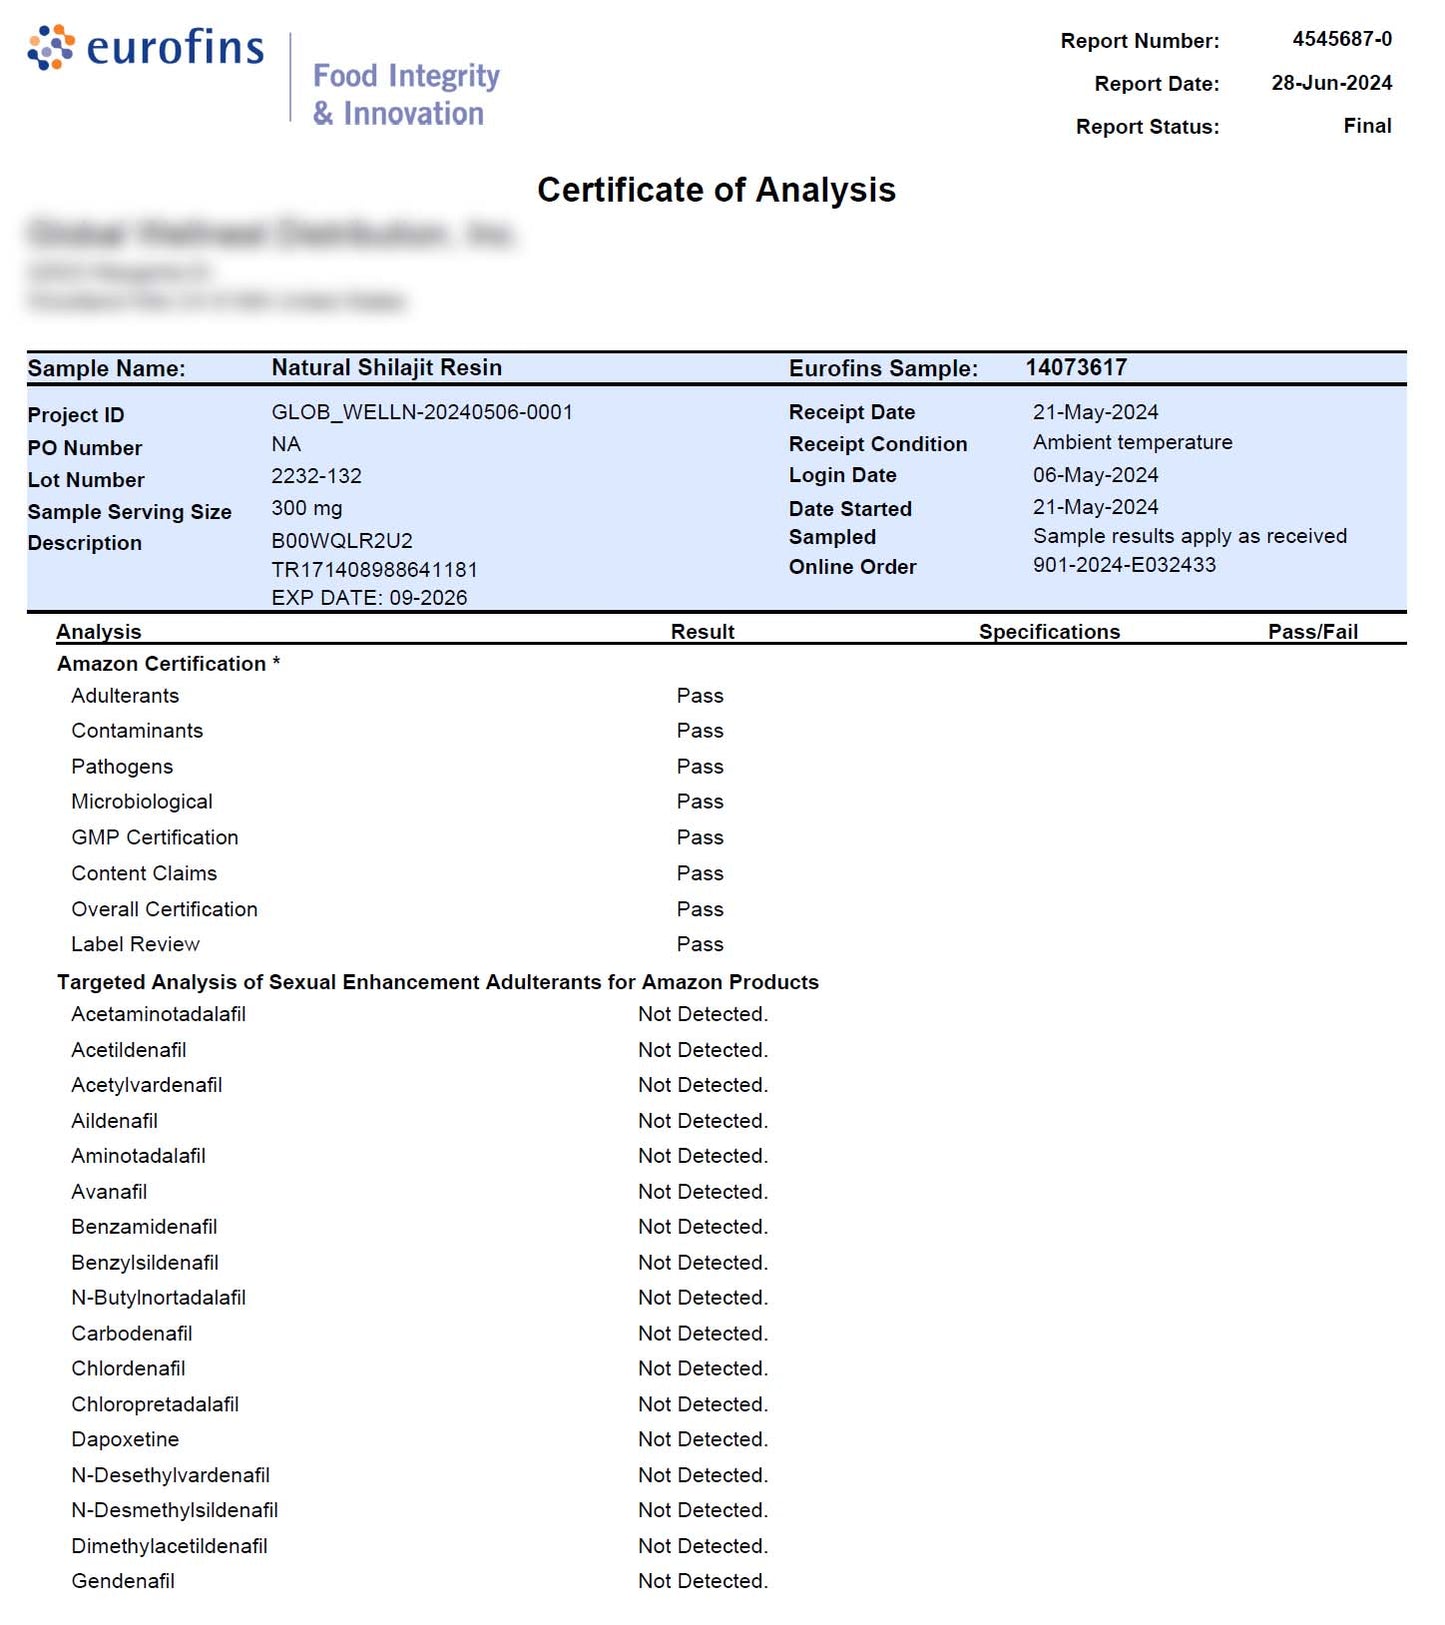Click the Project ID GLOB_WELLN-20240506-0001
The width and height of the screenshot is (1445, 1625).
pyautogui.click(x=422, y=412)
